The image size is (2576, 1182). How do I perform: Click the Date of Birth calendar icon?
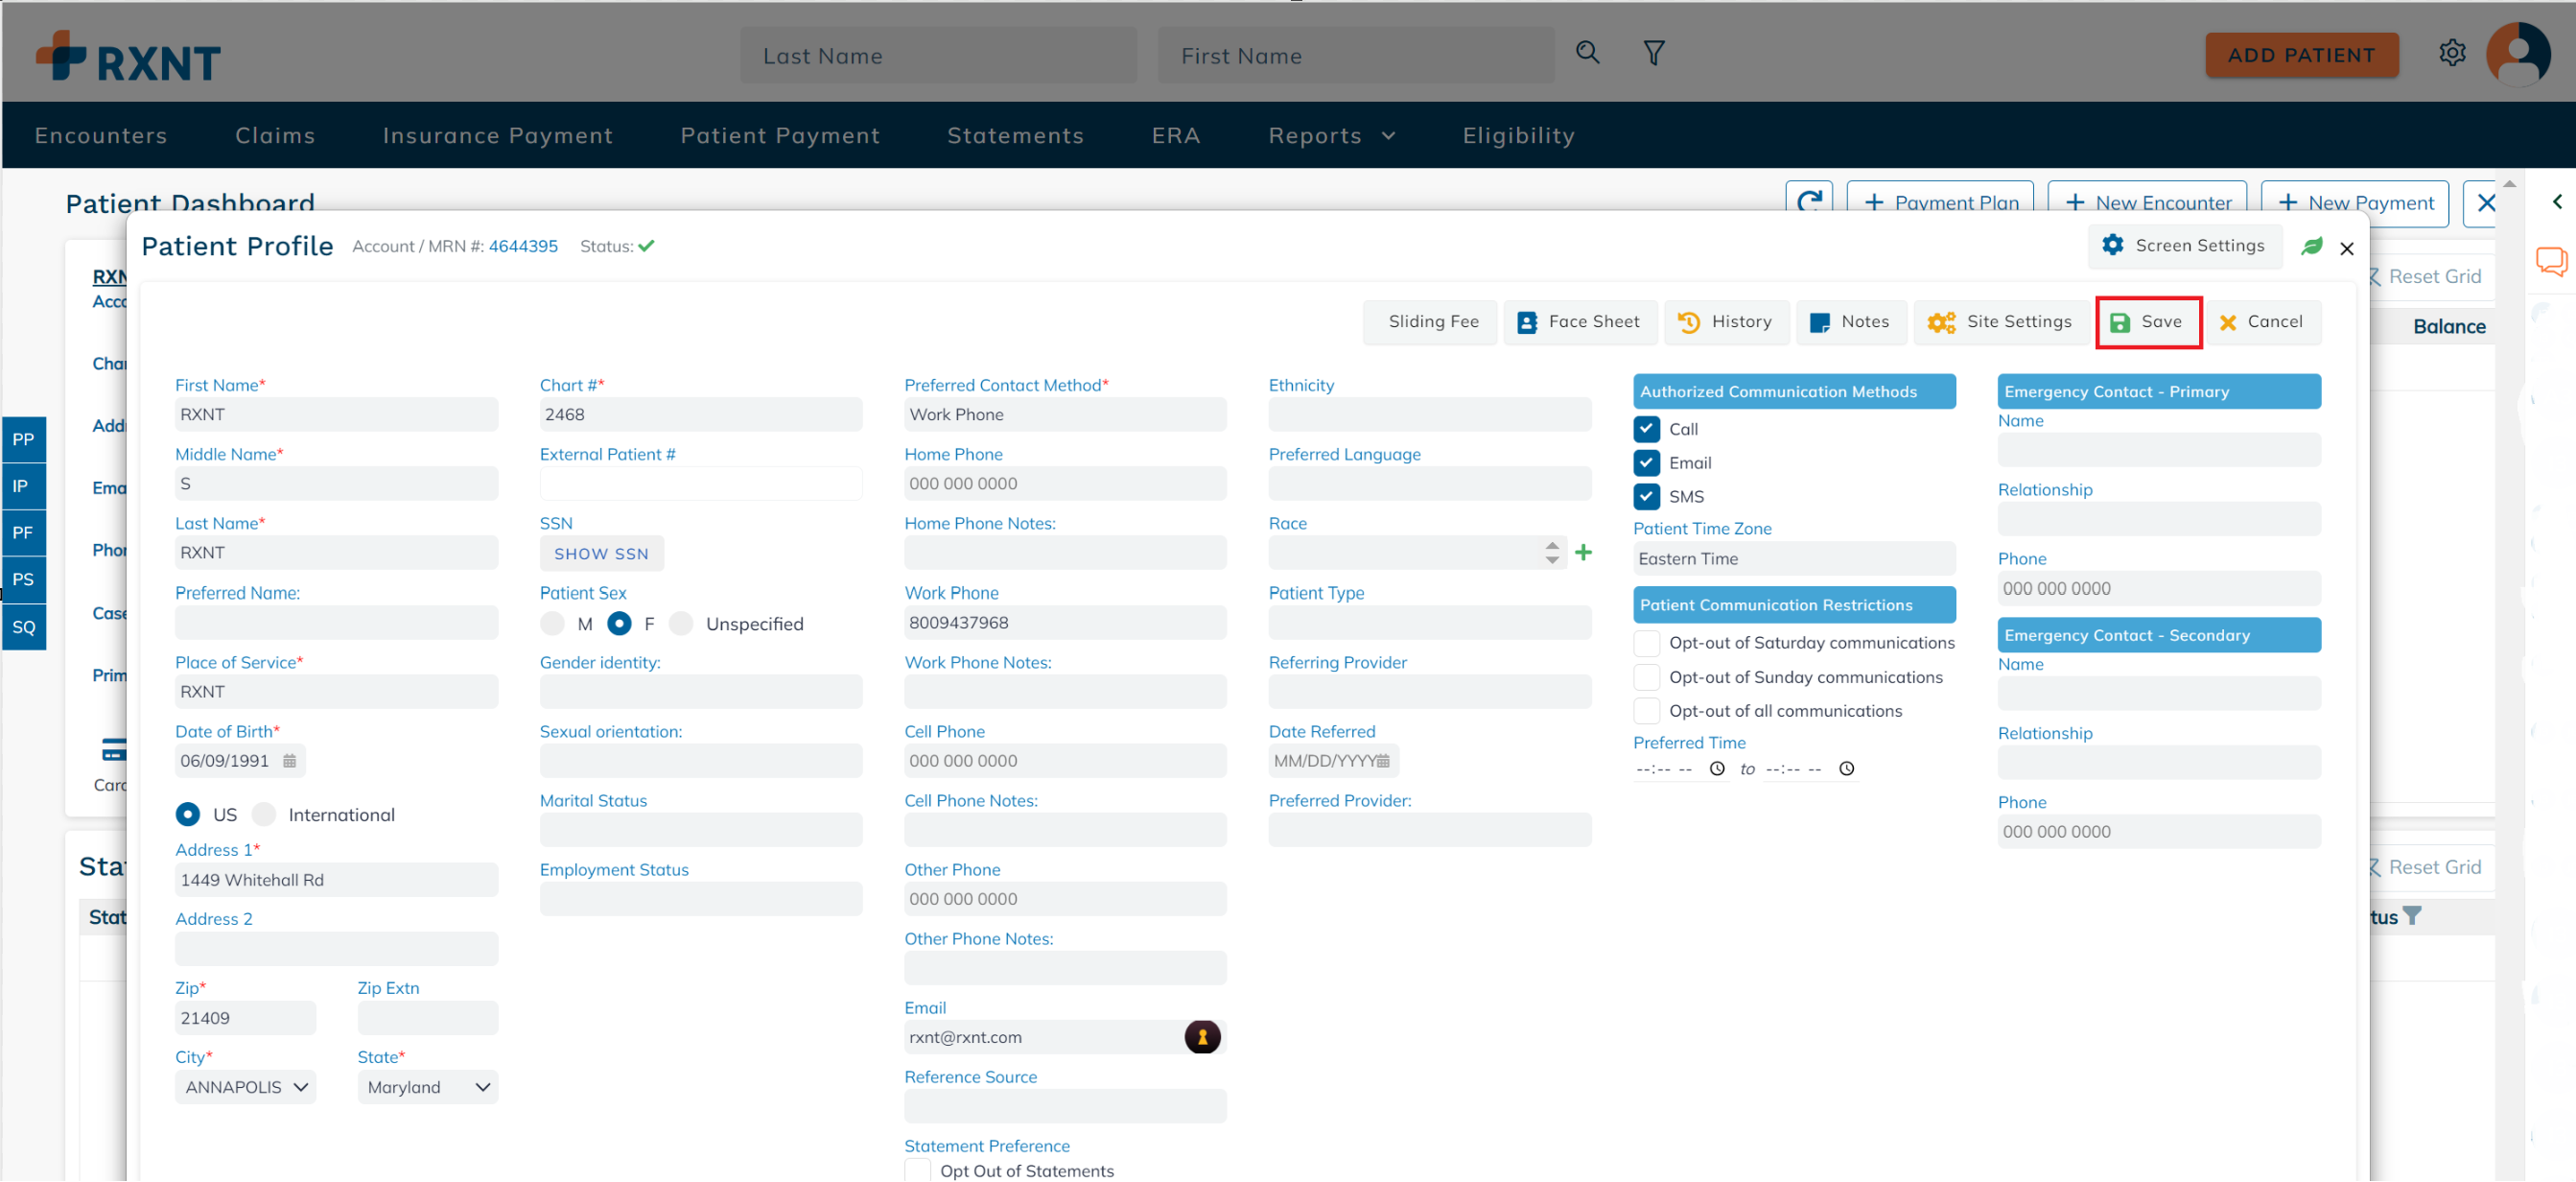(289, 761)
